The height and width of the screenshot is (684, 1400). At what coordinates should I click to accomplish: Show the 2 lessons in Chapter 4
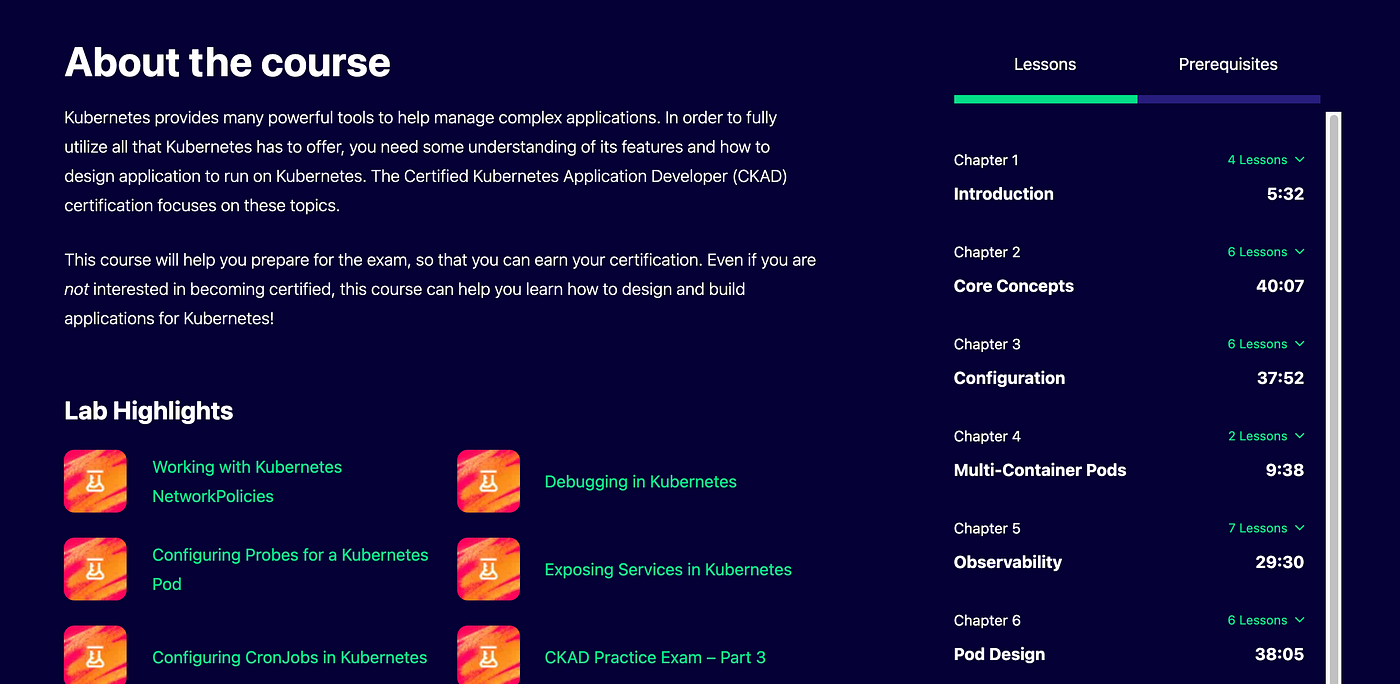[1266, 436]
